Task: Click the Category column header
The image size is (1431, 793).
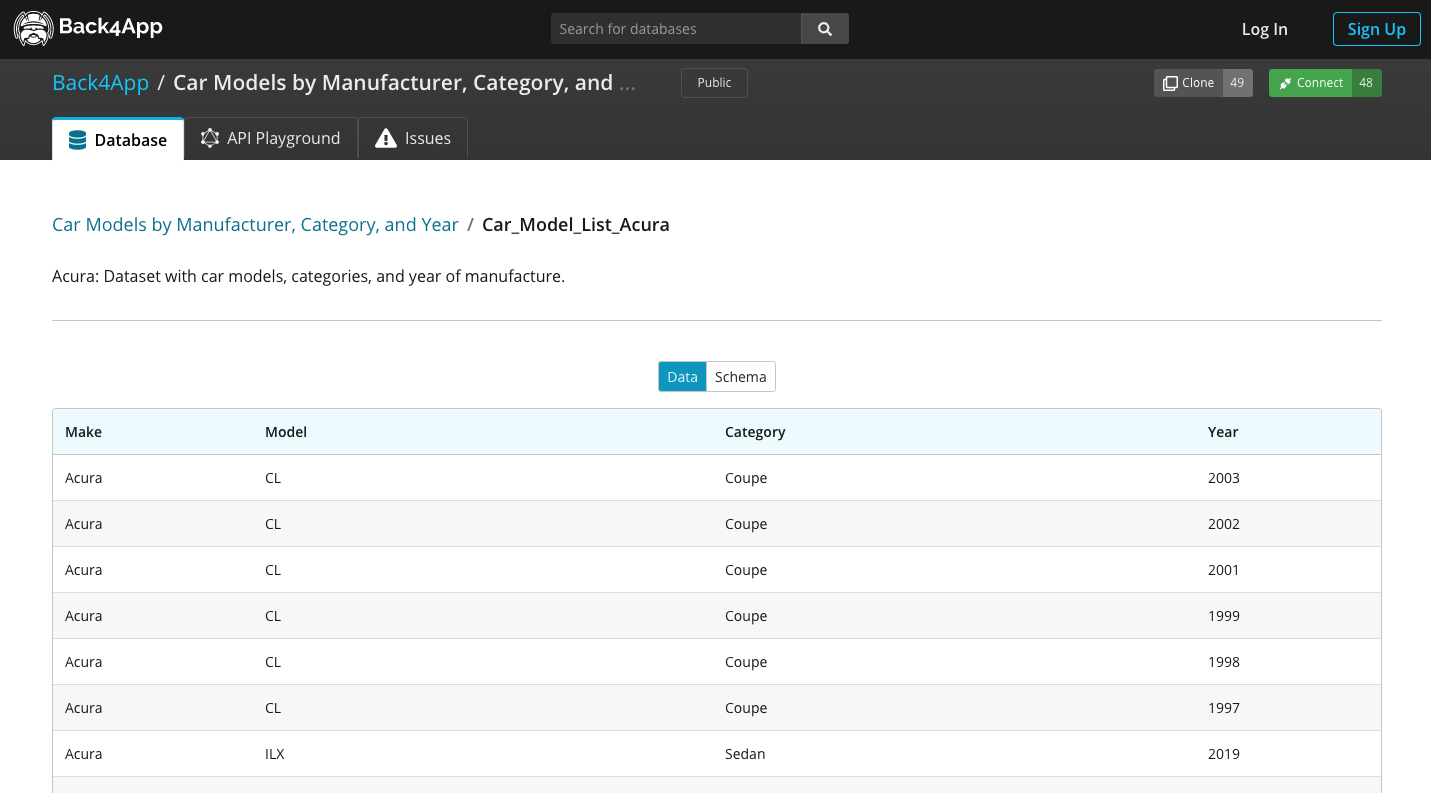Action: tap(755, 432)
